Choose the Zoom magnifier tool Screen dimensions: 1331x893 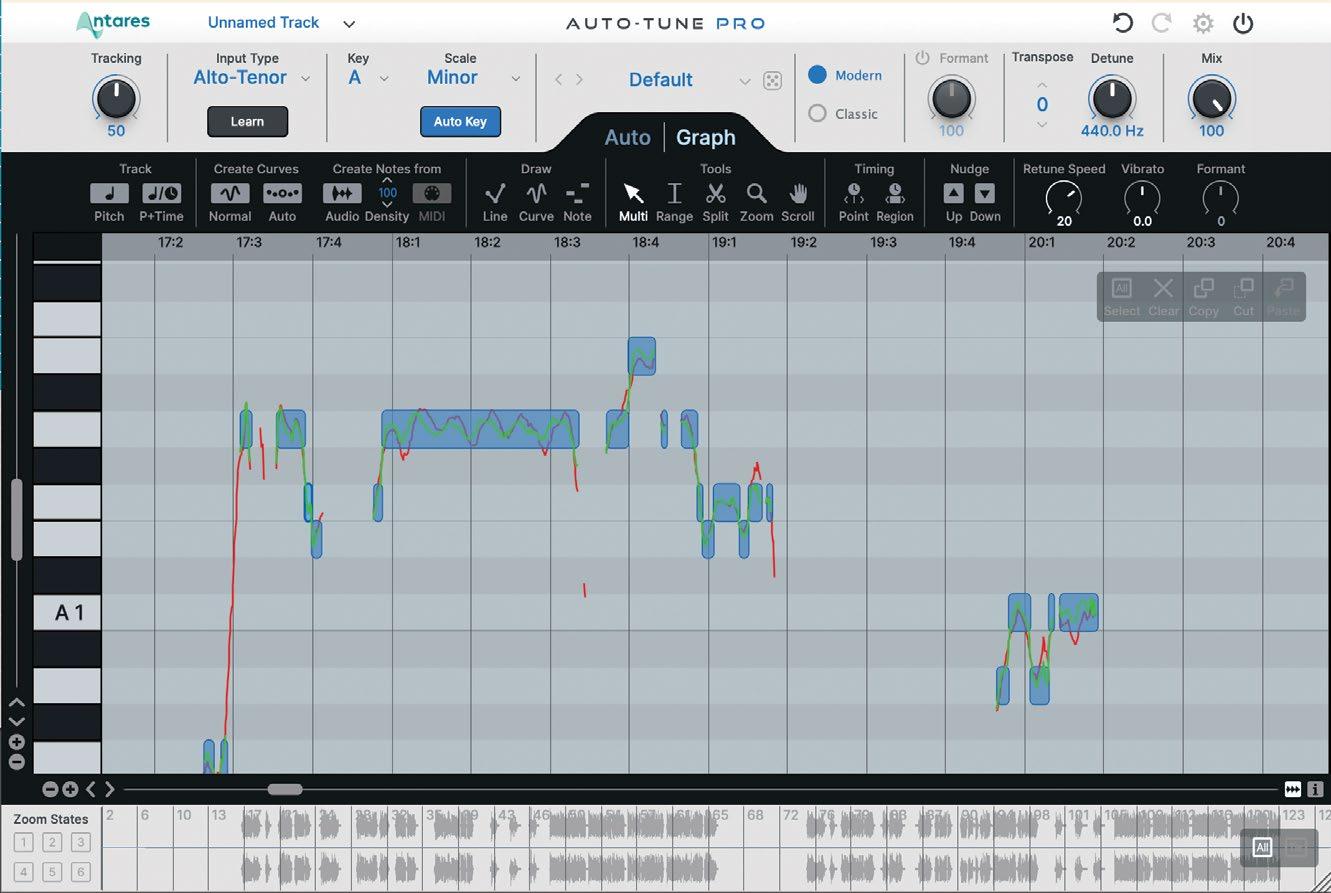point(757,194)
